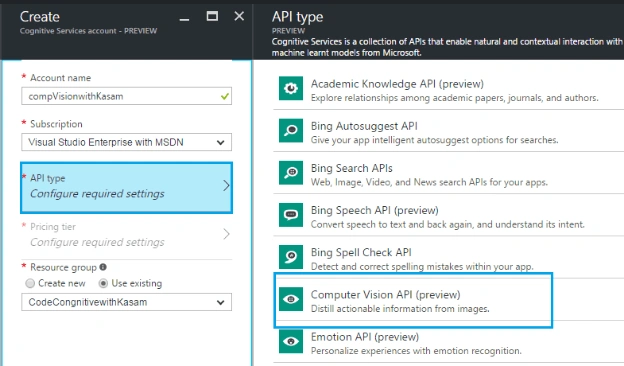This screenshot has height=366, width=624.
Task: Click 'Configure required settings' under API type
Action: pos(97,194)
